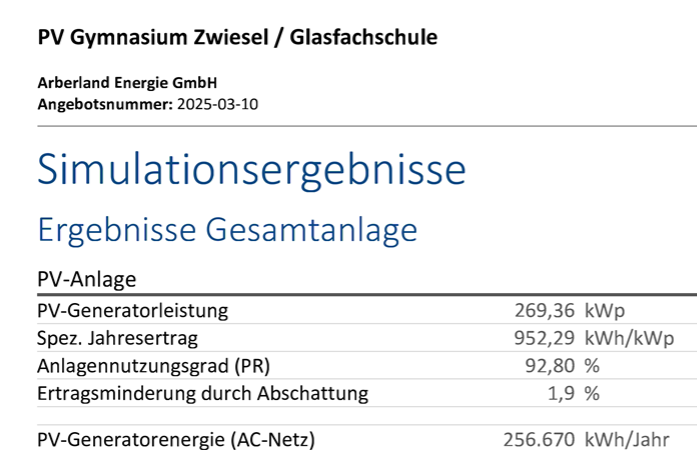Select the Ertragsminderung durch Abschattung label
This screenshot has width=697, height=450.
202,393
